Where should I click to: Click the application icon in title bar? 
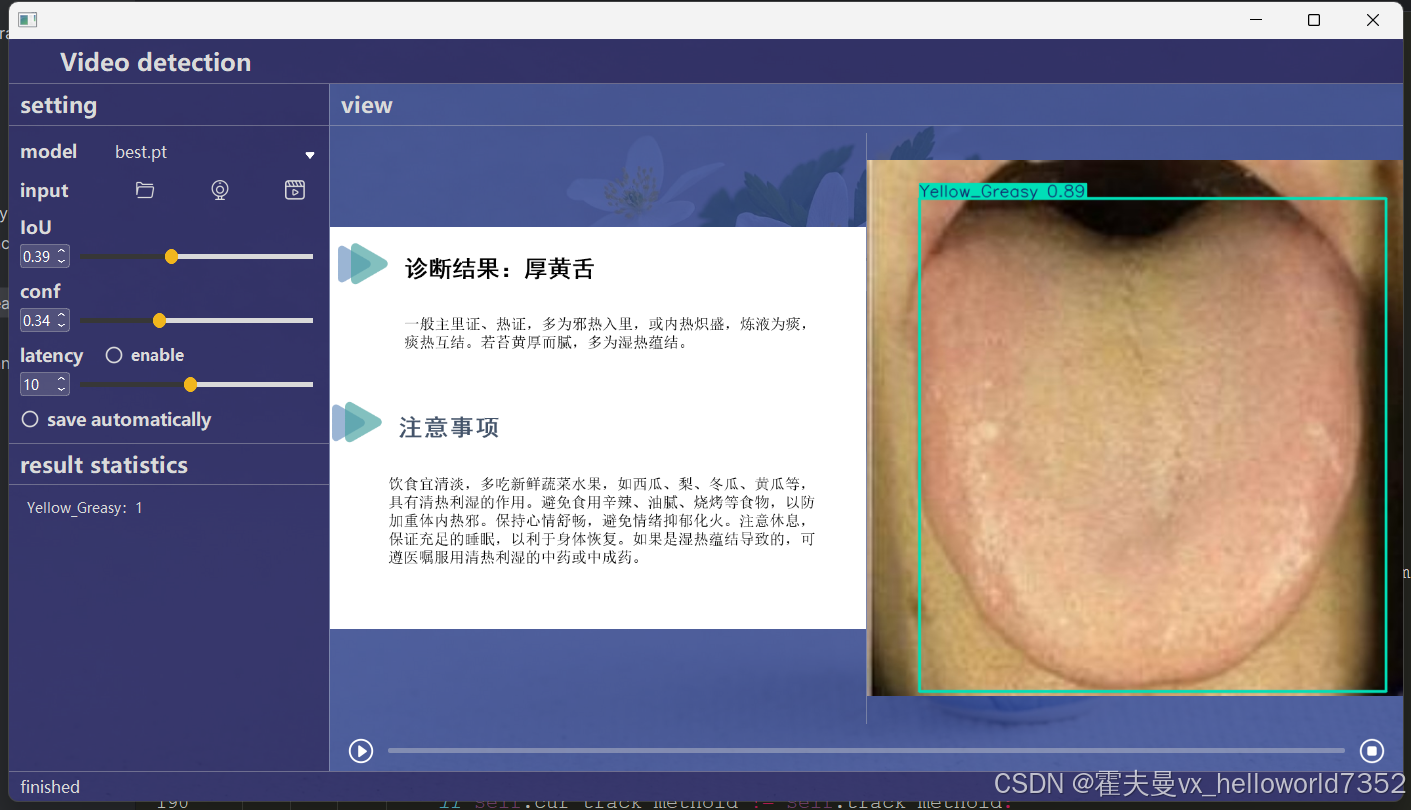26,18
